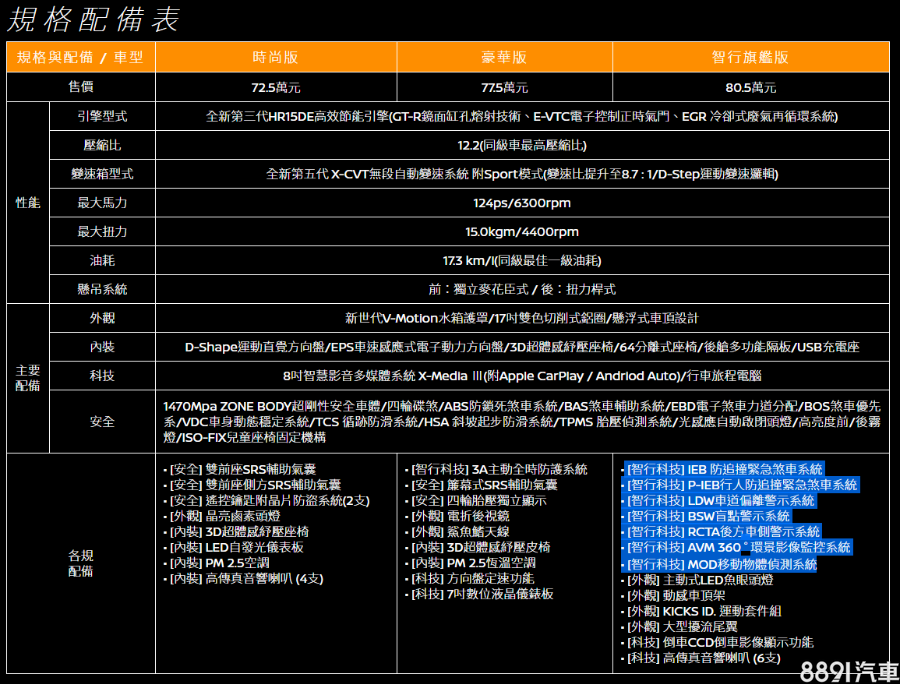Image resolution: width=900 pixels, height=684 pixels.
Task: Select the 時尚版 column header
Action: pos(275,58)
